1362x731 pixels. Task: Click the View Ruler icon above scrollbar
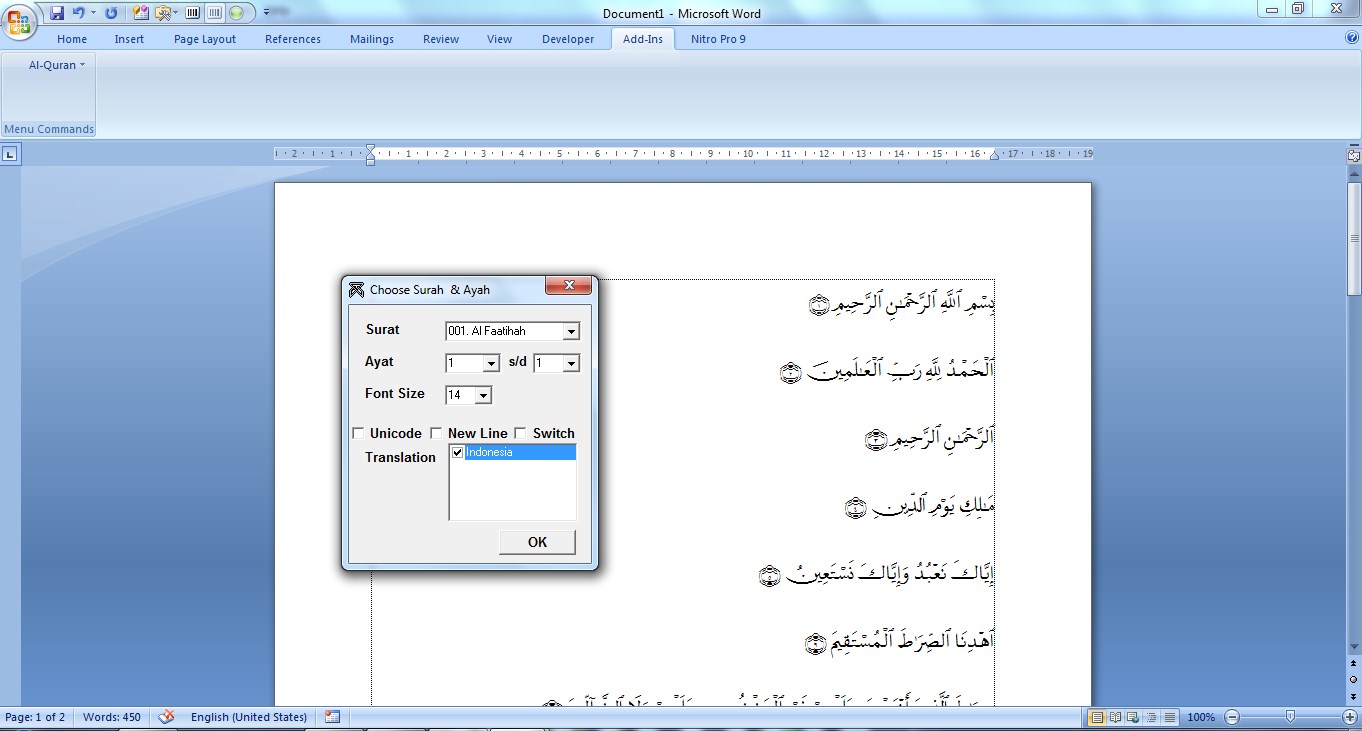1354,156
